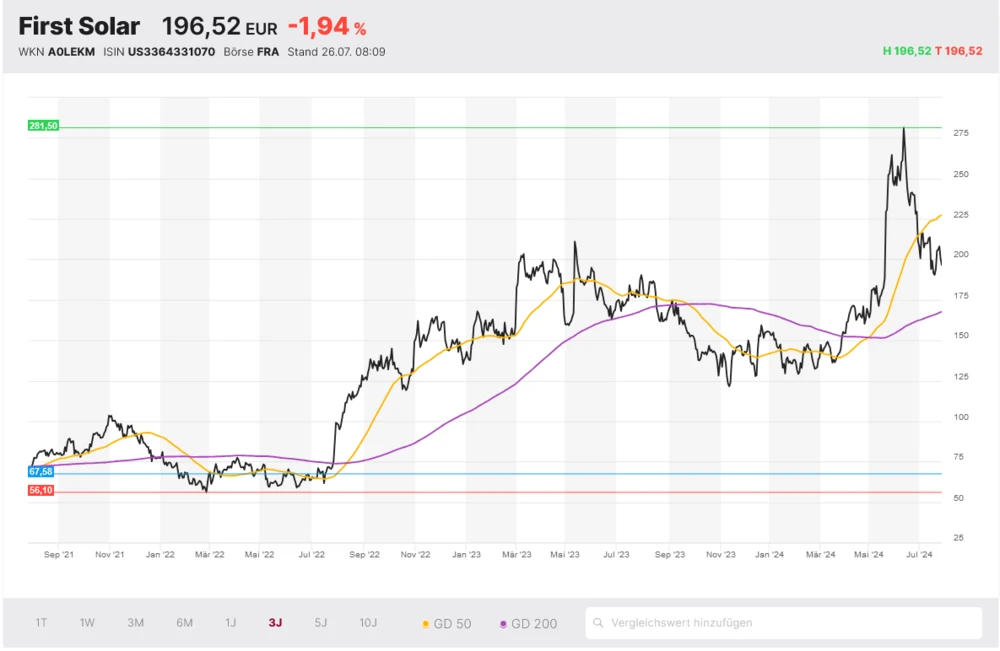Click the First Solar title

click(79, 26)
